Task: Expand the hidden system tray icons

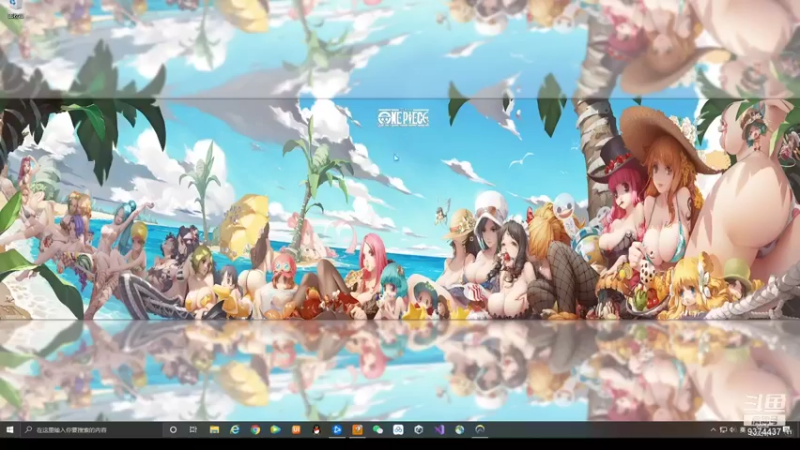Action: click(x=713, y=430)
